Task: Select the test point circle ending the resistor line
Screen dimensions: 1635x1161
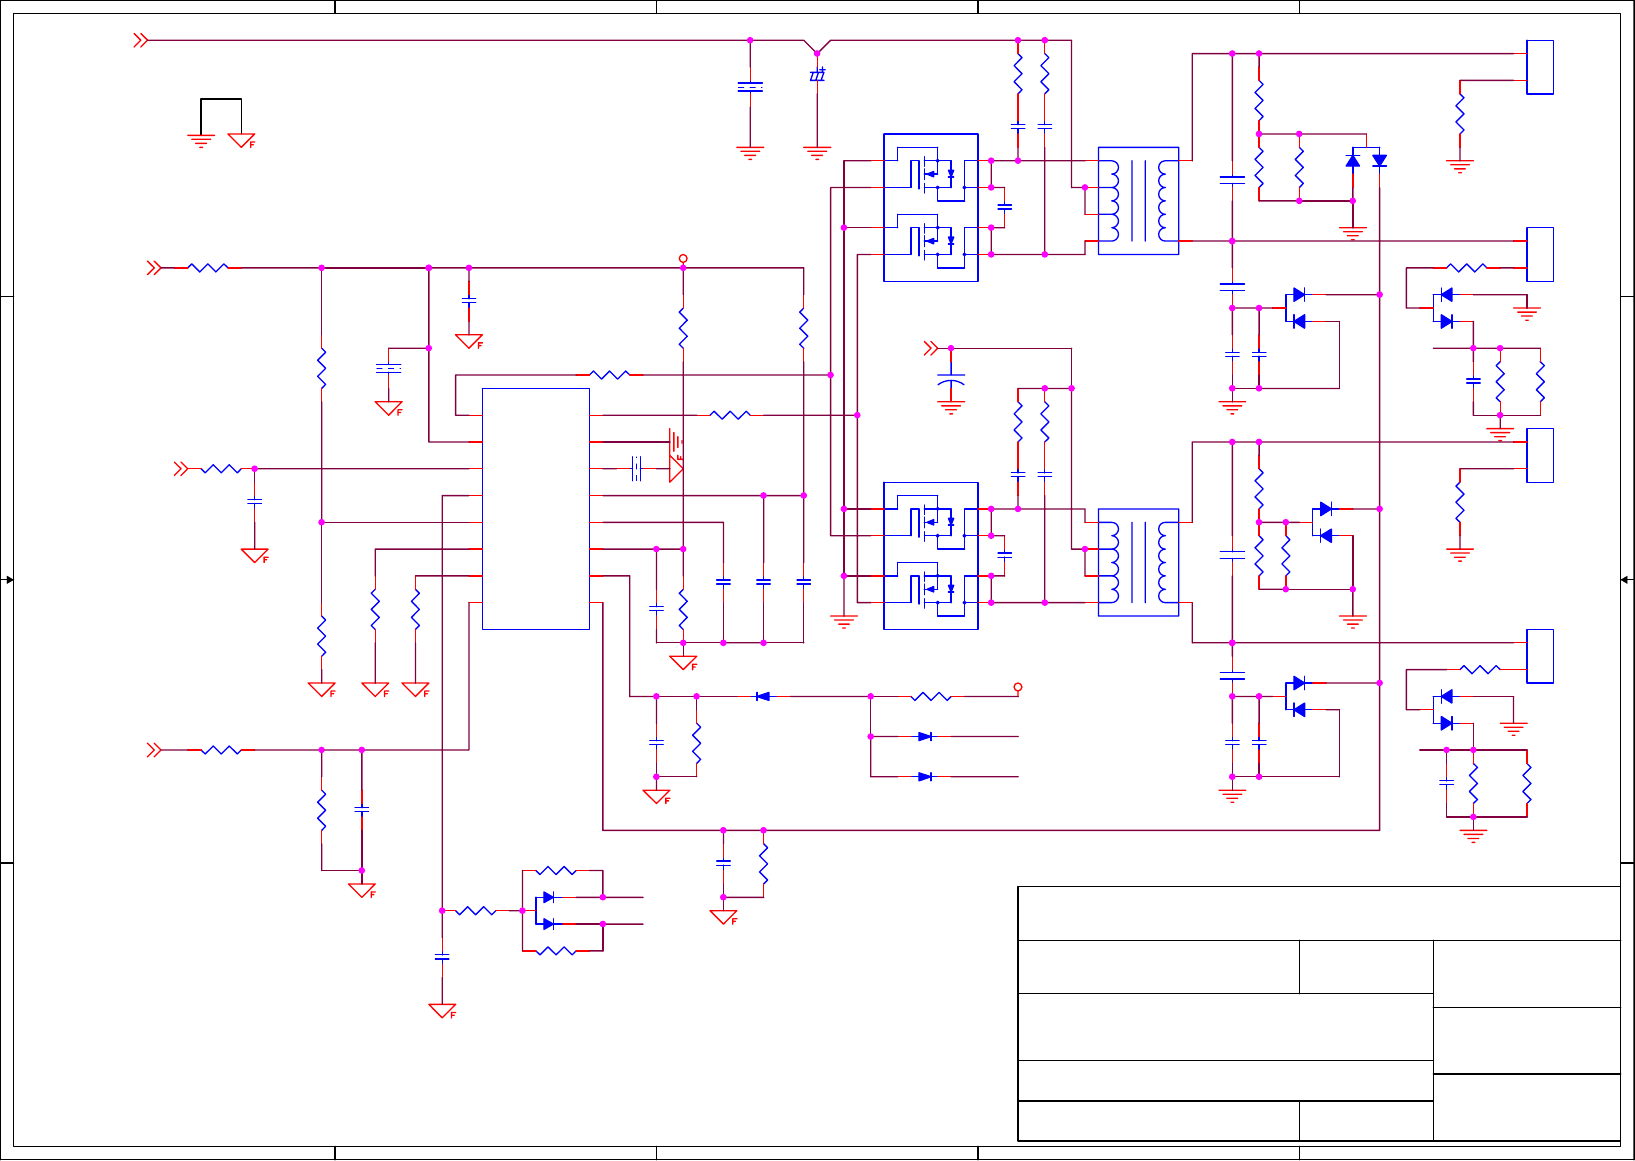Action: (1018, 687)
